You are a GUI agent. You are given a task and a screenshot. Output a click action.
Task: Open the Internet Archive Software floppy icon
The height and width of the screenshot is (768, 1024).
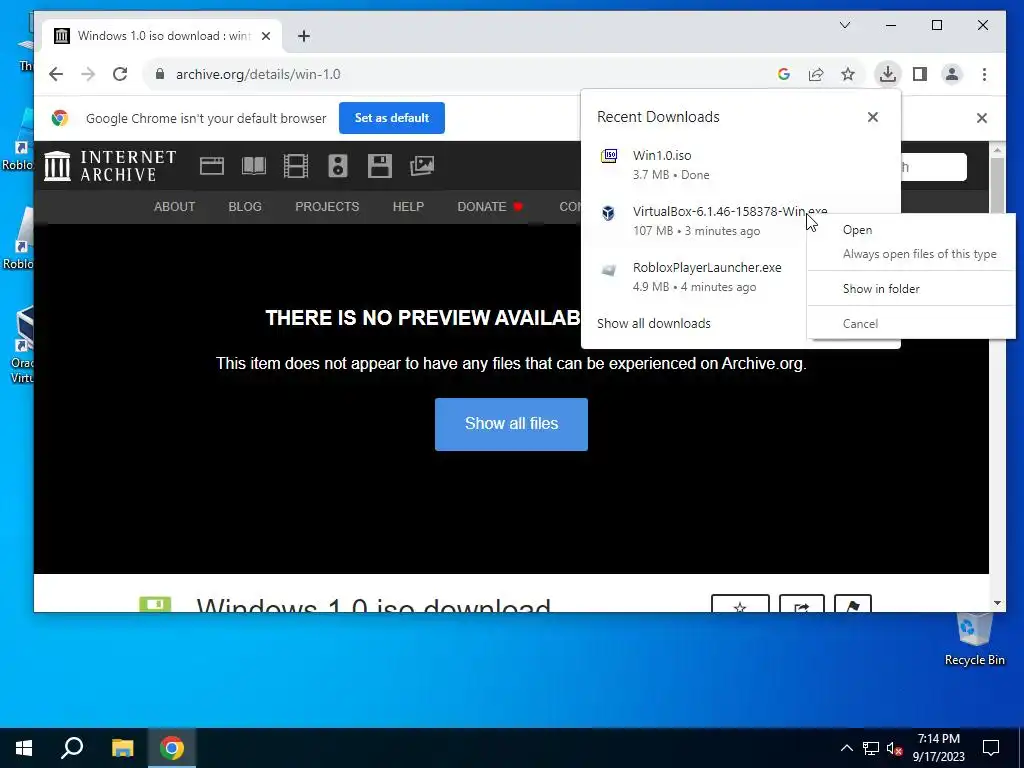(379, 166)
